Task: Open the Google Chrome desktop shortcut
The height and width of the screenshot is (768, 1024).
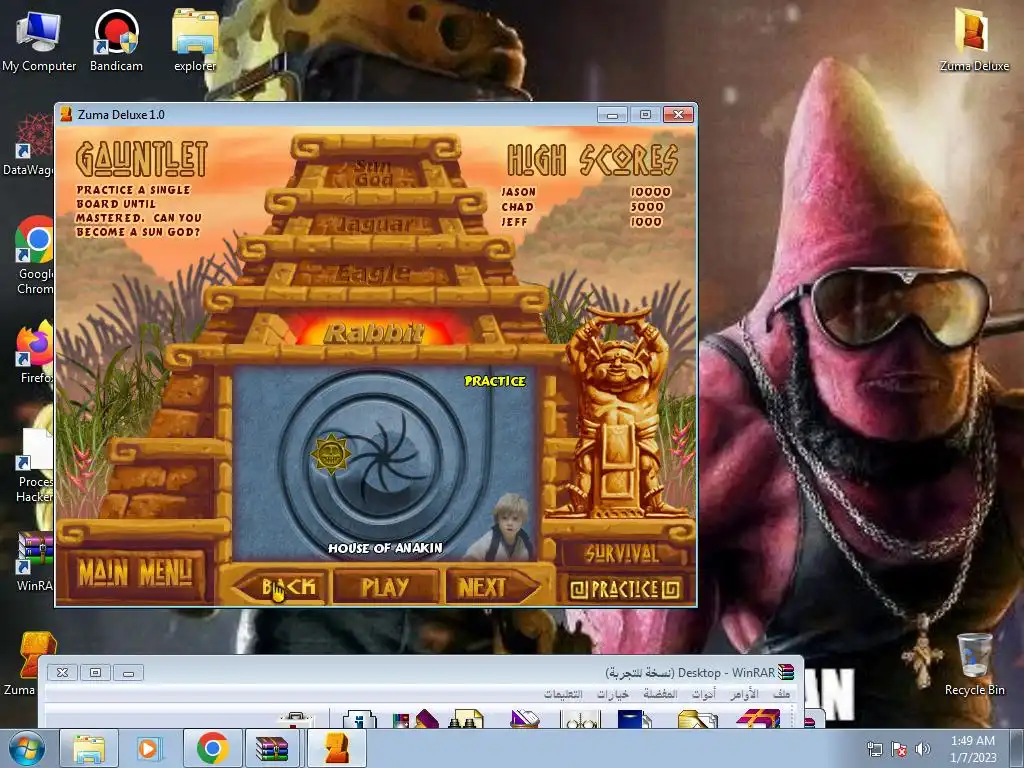Action: [x=34, y=255]
